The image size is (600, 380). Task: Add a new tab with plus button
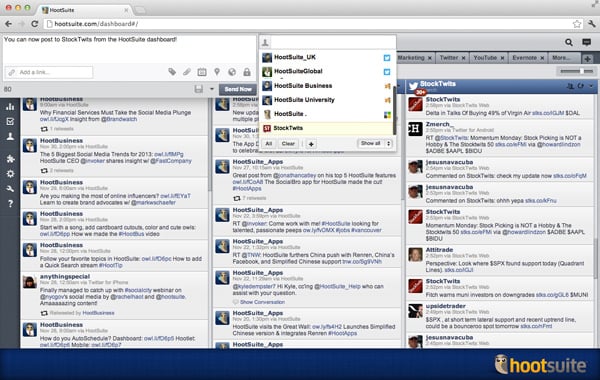(x=588, y=59)
